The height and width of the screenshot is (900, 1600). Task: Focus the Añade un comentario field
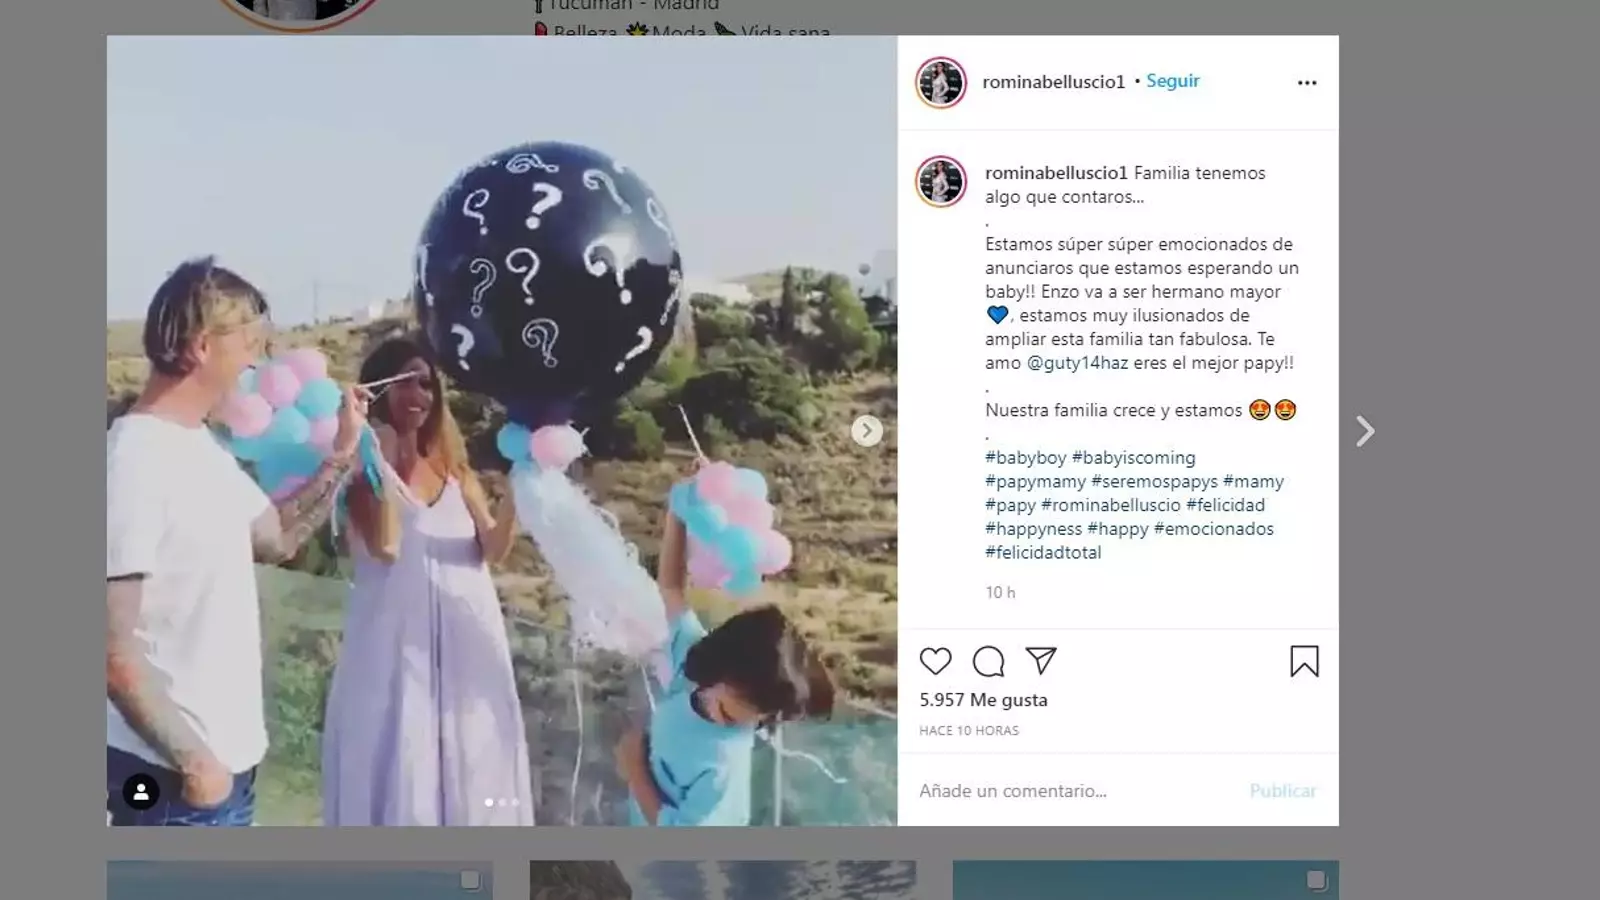pyautogui.click(x=1075, y=791)
